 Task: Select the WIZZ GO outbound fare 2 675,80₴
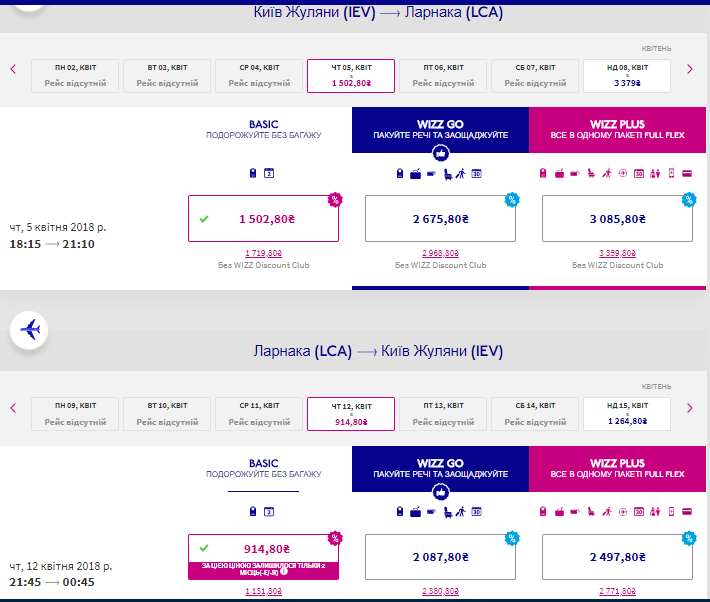click(x=440, y=219)
